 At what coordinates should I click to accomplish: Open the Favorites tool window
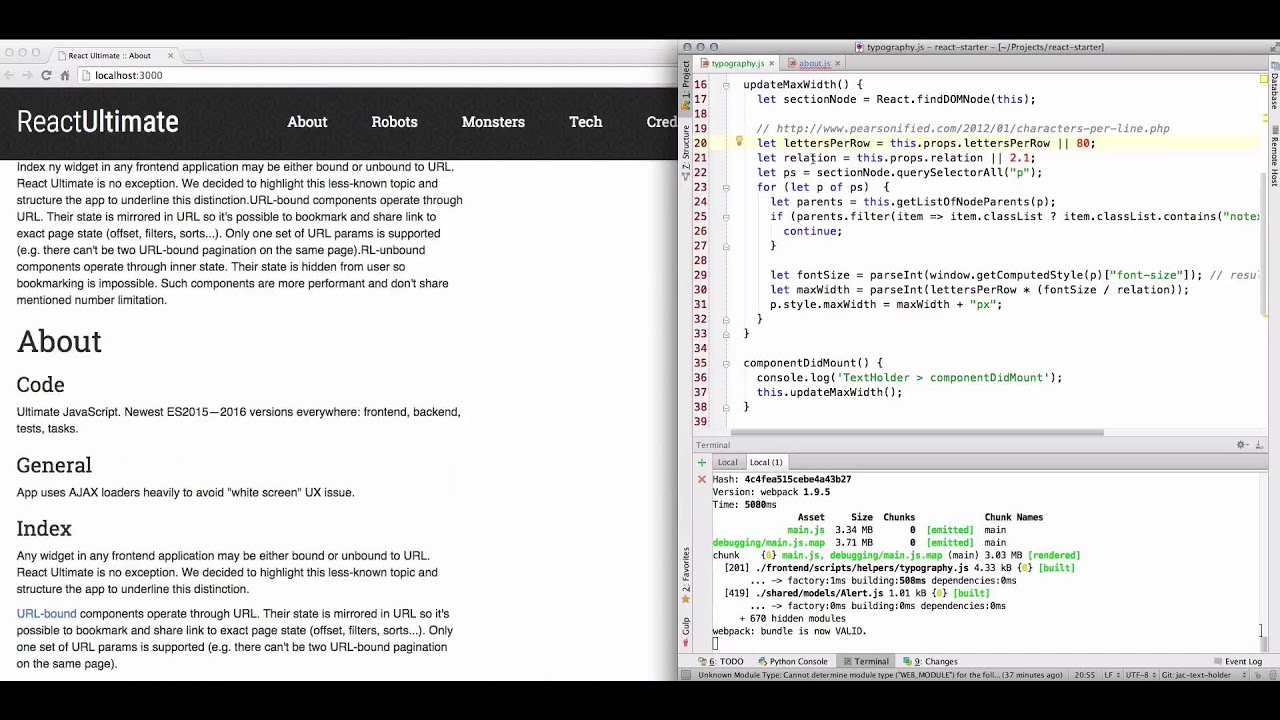point(686,574)
